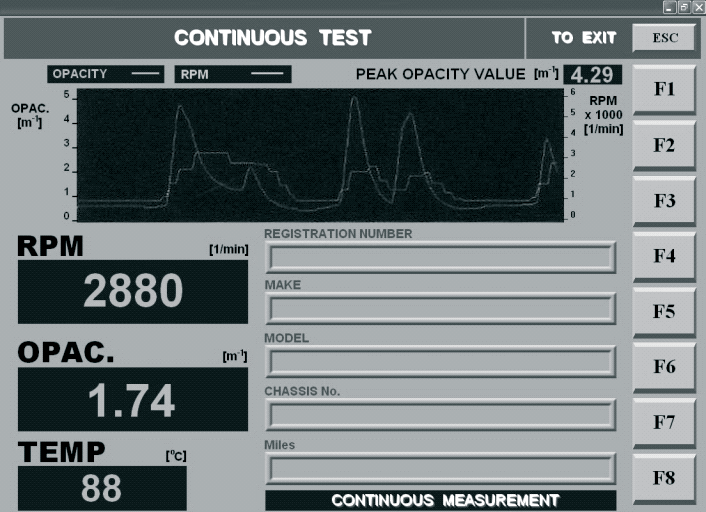Click the opacity and RPM graph
The height and width of the screenshot is (512, 706).
(x=320, y=155)
